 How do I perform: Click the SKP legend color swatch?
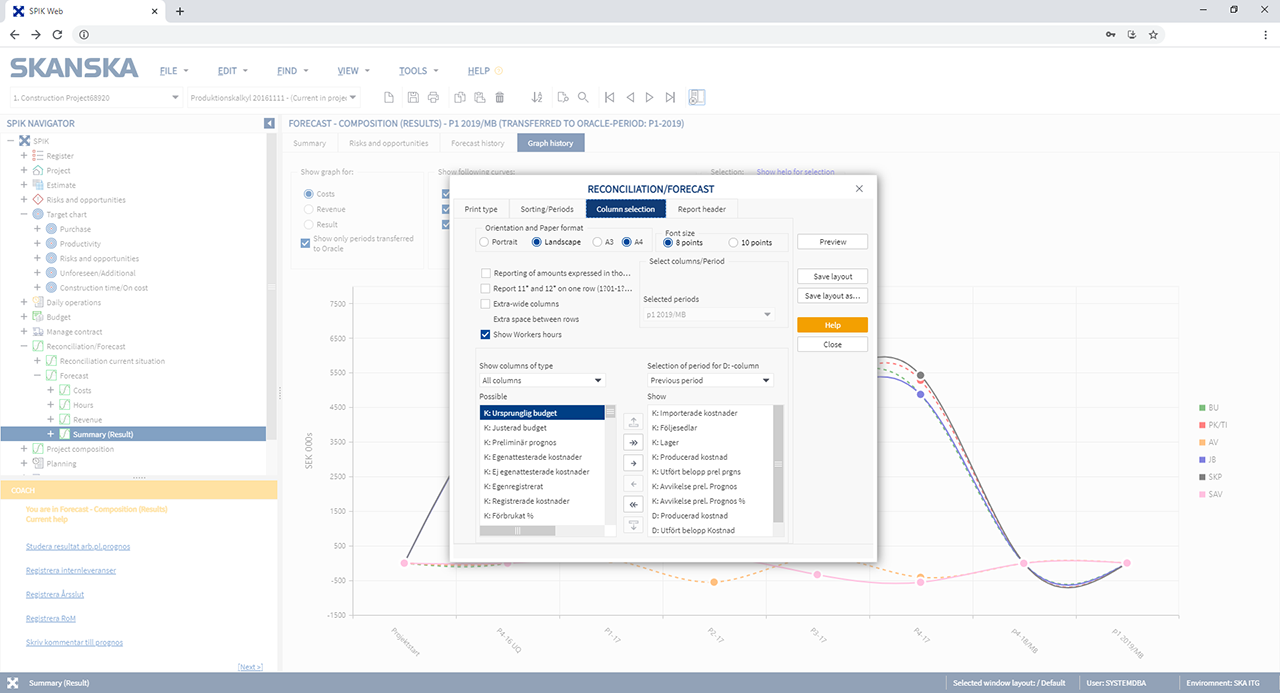pyautogui.click(x=1202, y=477)
